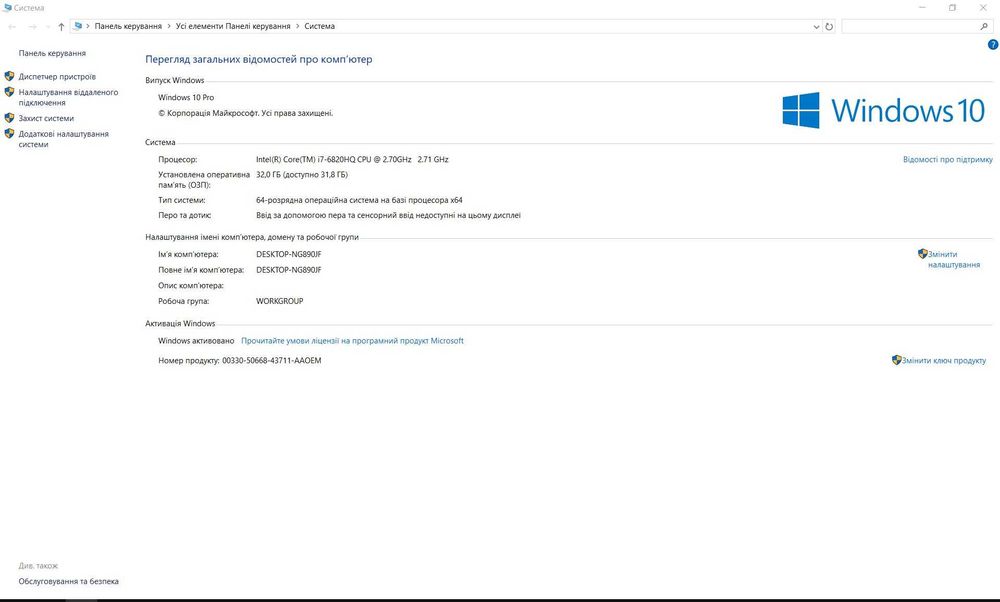
Task: Click shield icon next to Змінити ключ продукту
Action: 896,360
